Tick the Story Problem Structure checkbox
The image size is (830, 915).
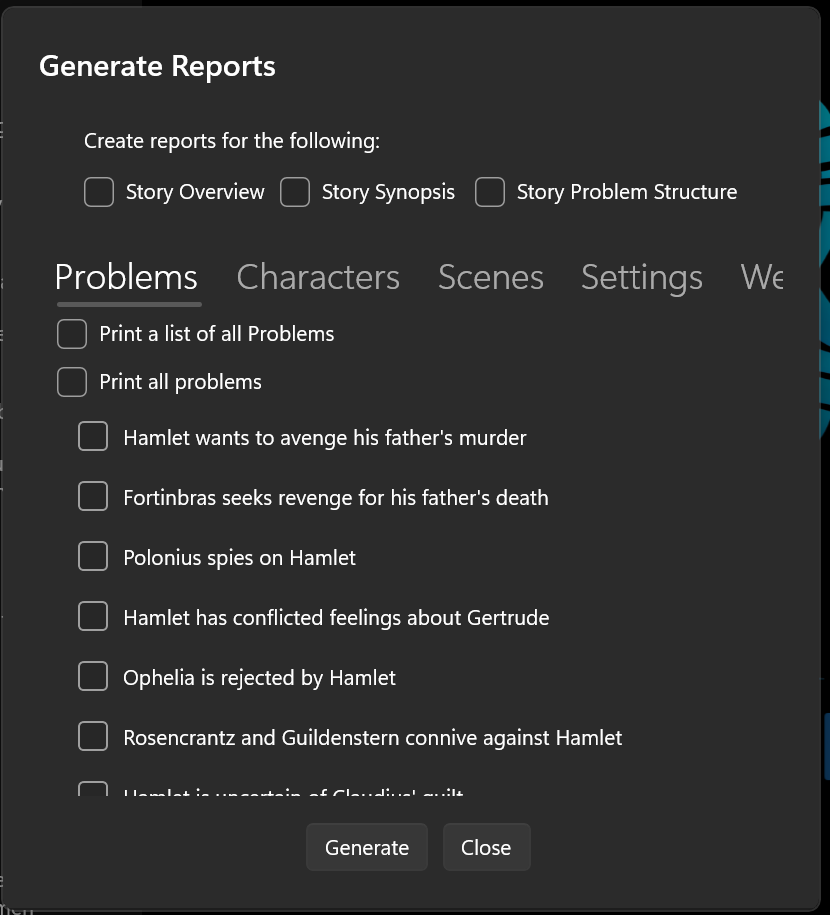(490, 192)
